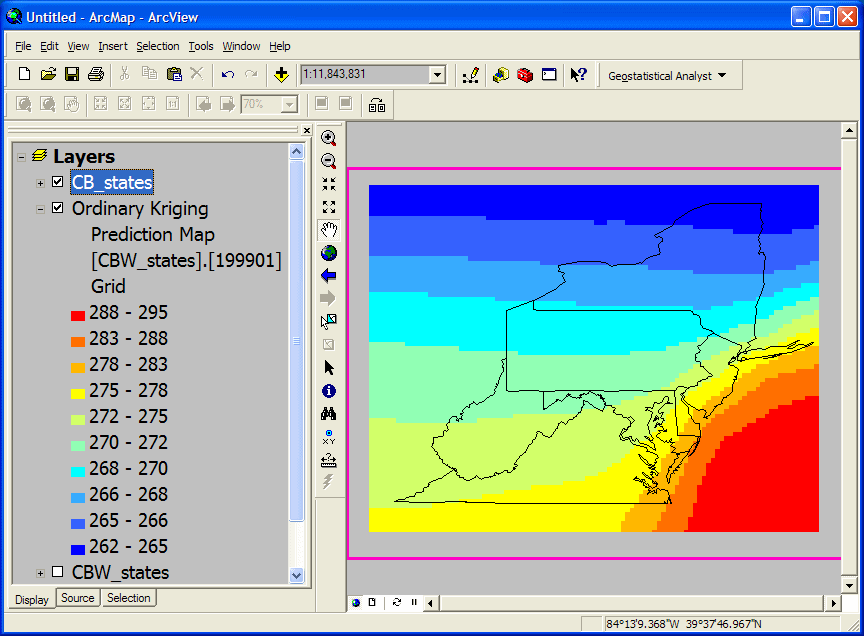Click the Save icon in toolbar
This screenshot has width=864, height=636.
pos(72,75)
